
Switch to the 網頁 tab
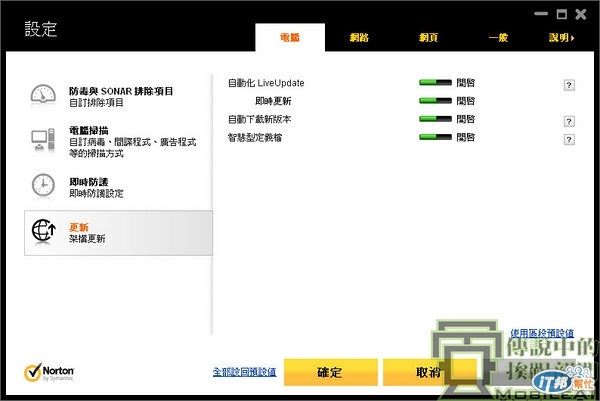pyautogui.click(x=428, y=37)
